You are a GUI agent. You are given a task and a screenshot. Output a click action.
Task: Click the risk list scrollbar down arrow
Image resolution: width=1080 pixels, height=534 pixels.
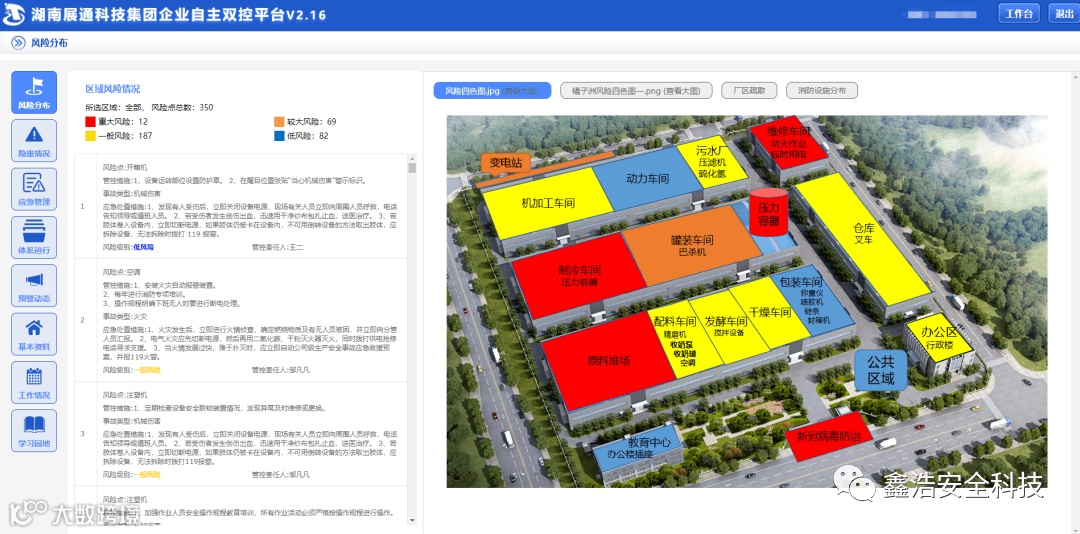click(x=412, y=520)
